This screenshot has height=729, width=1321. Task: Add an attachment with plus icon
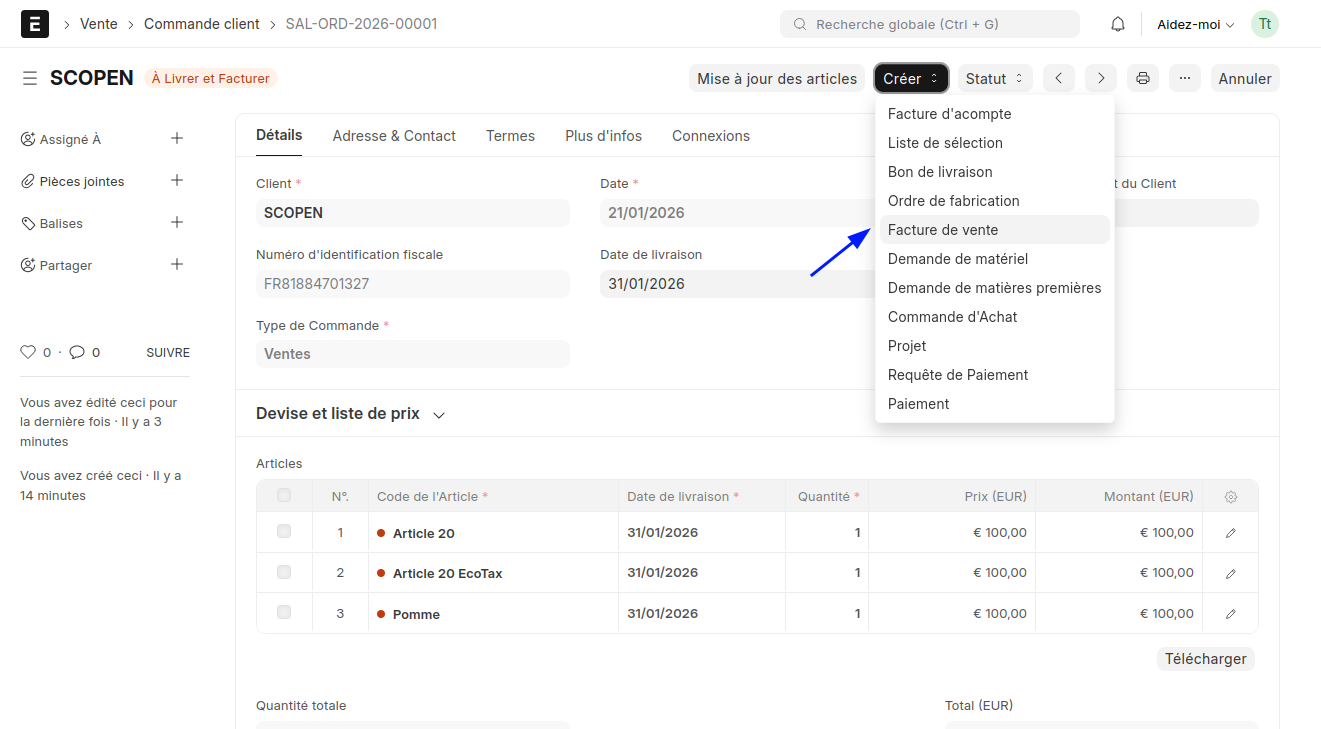click(177, 181)
